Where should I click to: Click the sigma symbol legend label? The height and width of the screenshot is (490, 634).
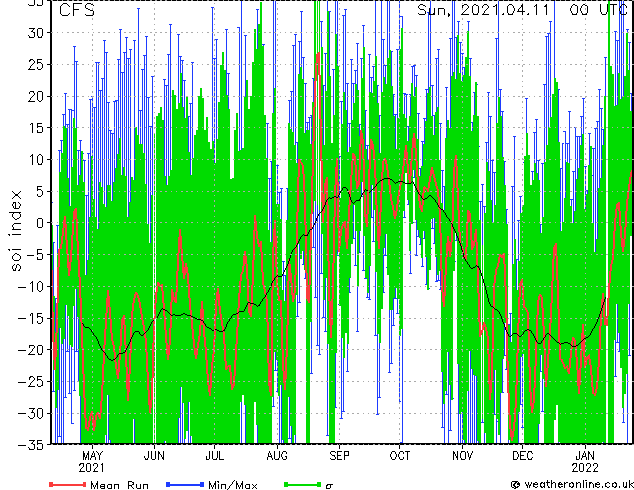point(329,486)
